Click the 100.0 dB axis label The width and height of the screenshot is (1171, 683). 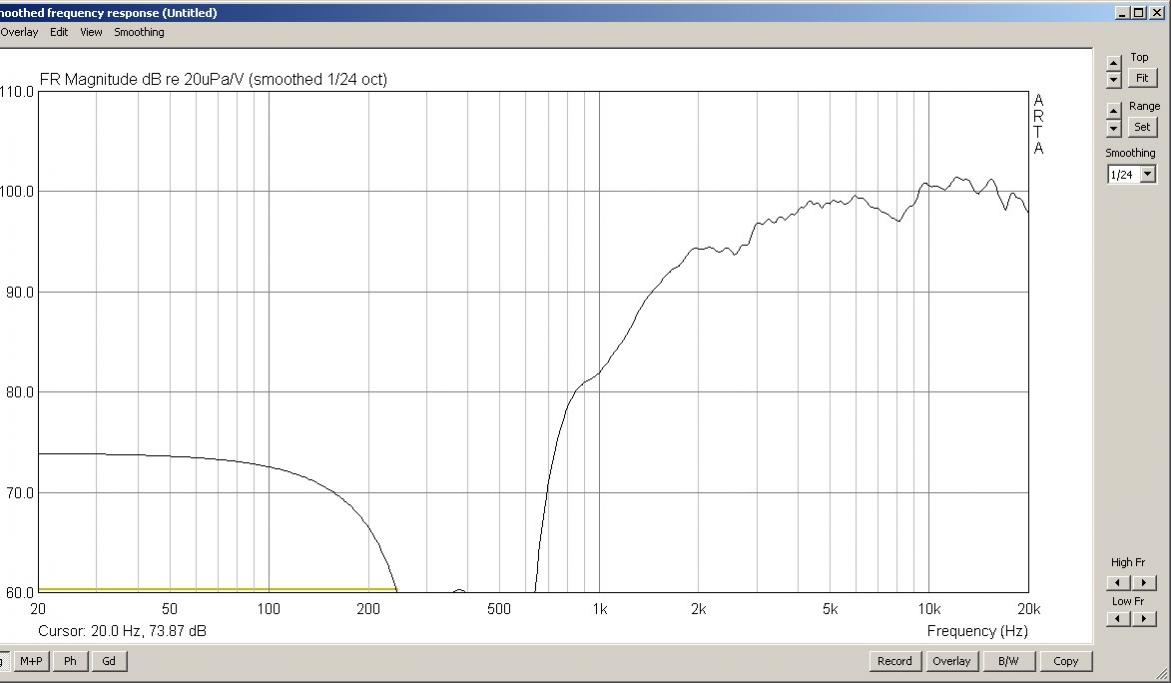(17, 192)
